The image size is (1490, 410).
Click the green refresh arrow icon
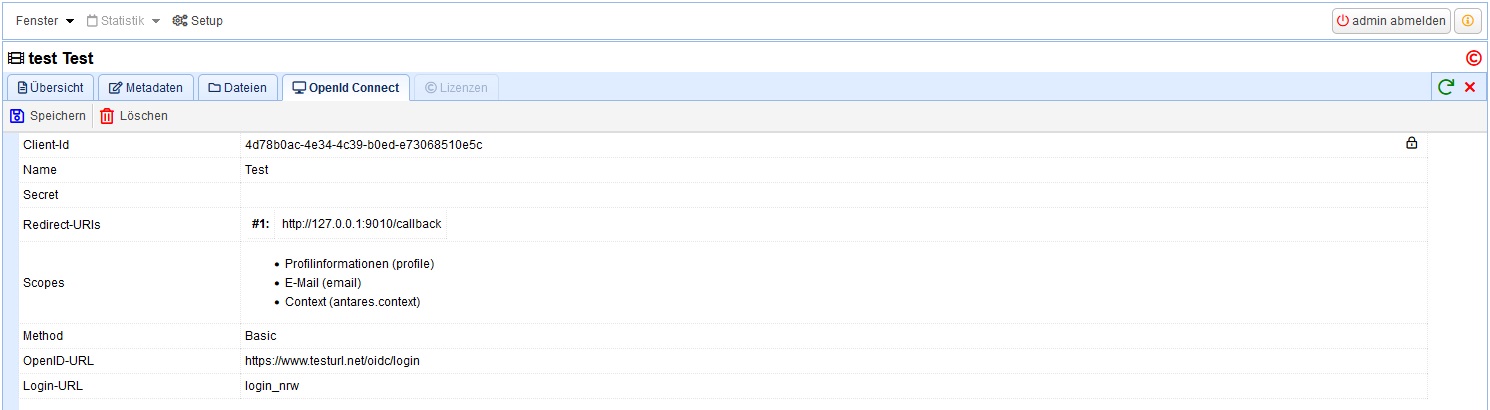pyautogui.click(x=1445, y=88)
